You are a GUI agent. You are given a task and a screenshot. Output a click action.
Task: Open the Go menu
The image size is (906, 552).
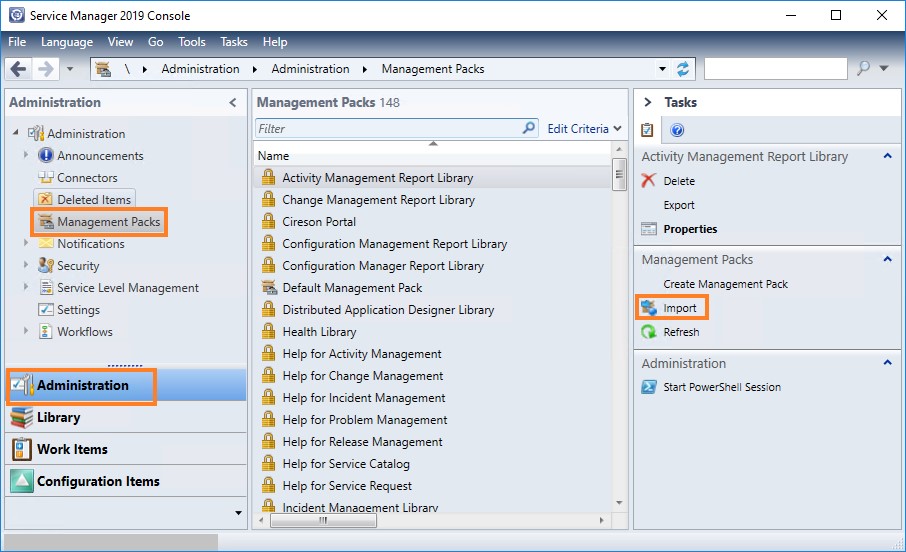click(155, 42)
